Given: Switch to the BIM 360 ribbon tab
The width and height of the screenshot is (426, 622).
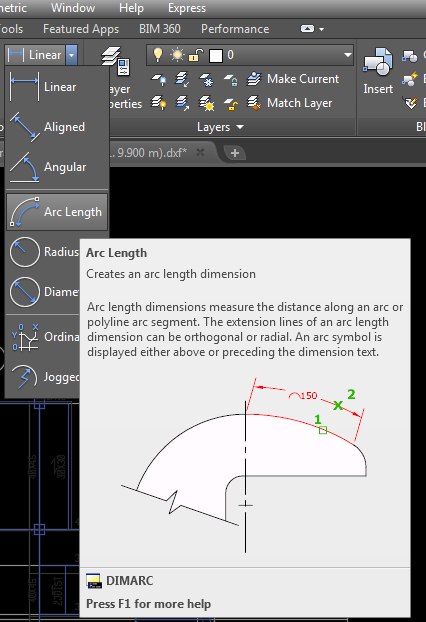Looking at the screenshot, I should tap(159, 29).
